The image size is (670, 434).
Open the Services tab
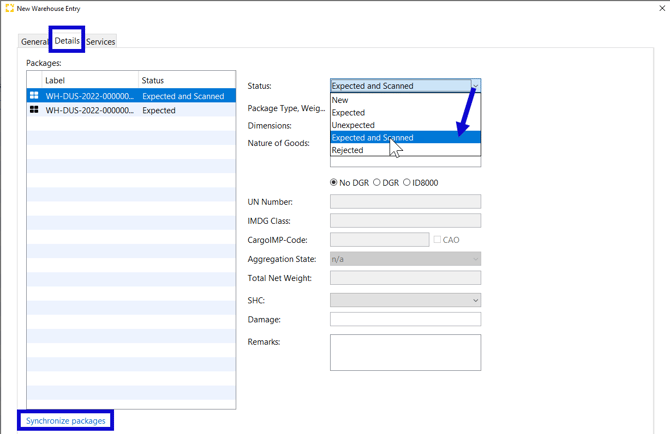[x=100, y=42]
